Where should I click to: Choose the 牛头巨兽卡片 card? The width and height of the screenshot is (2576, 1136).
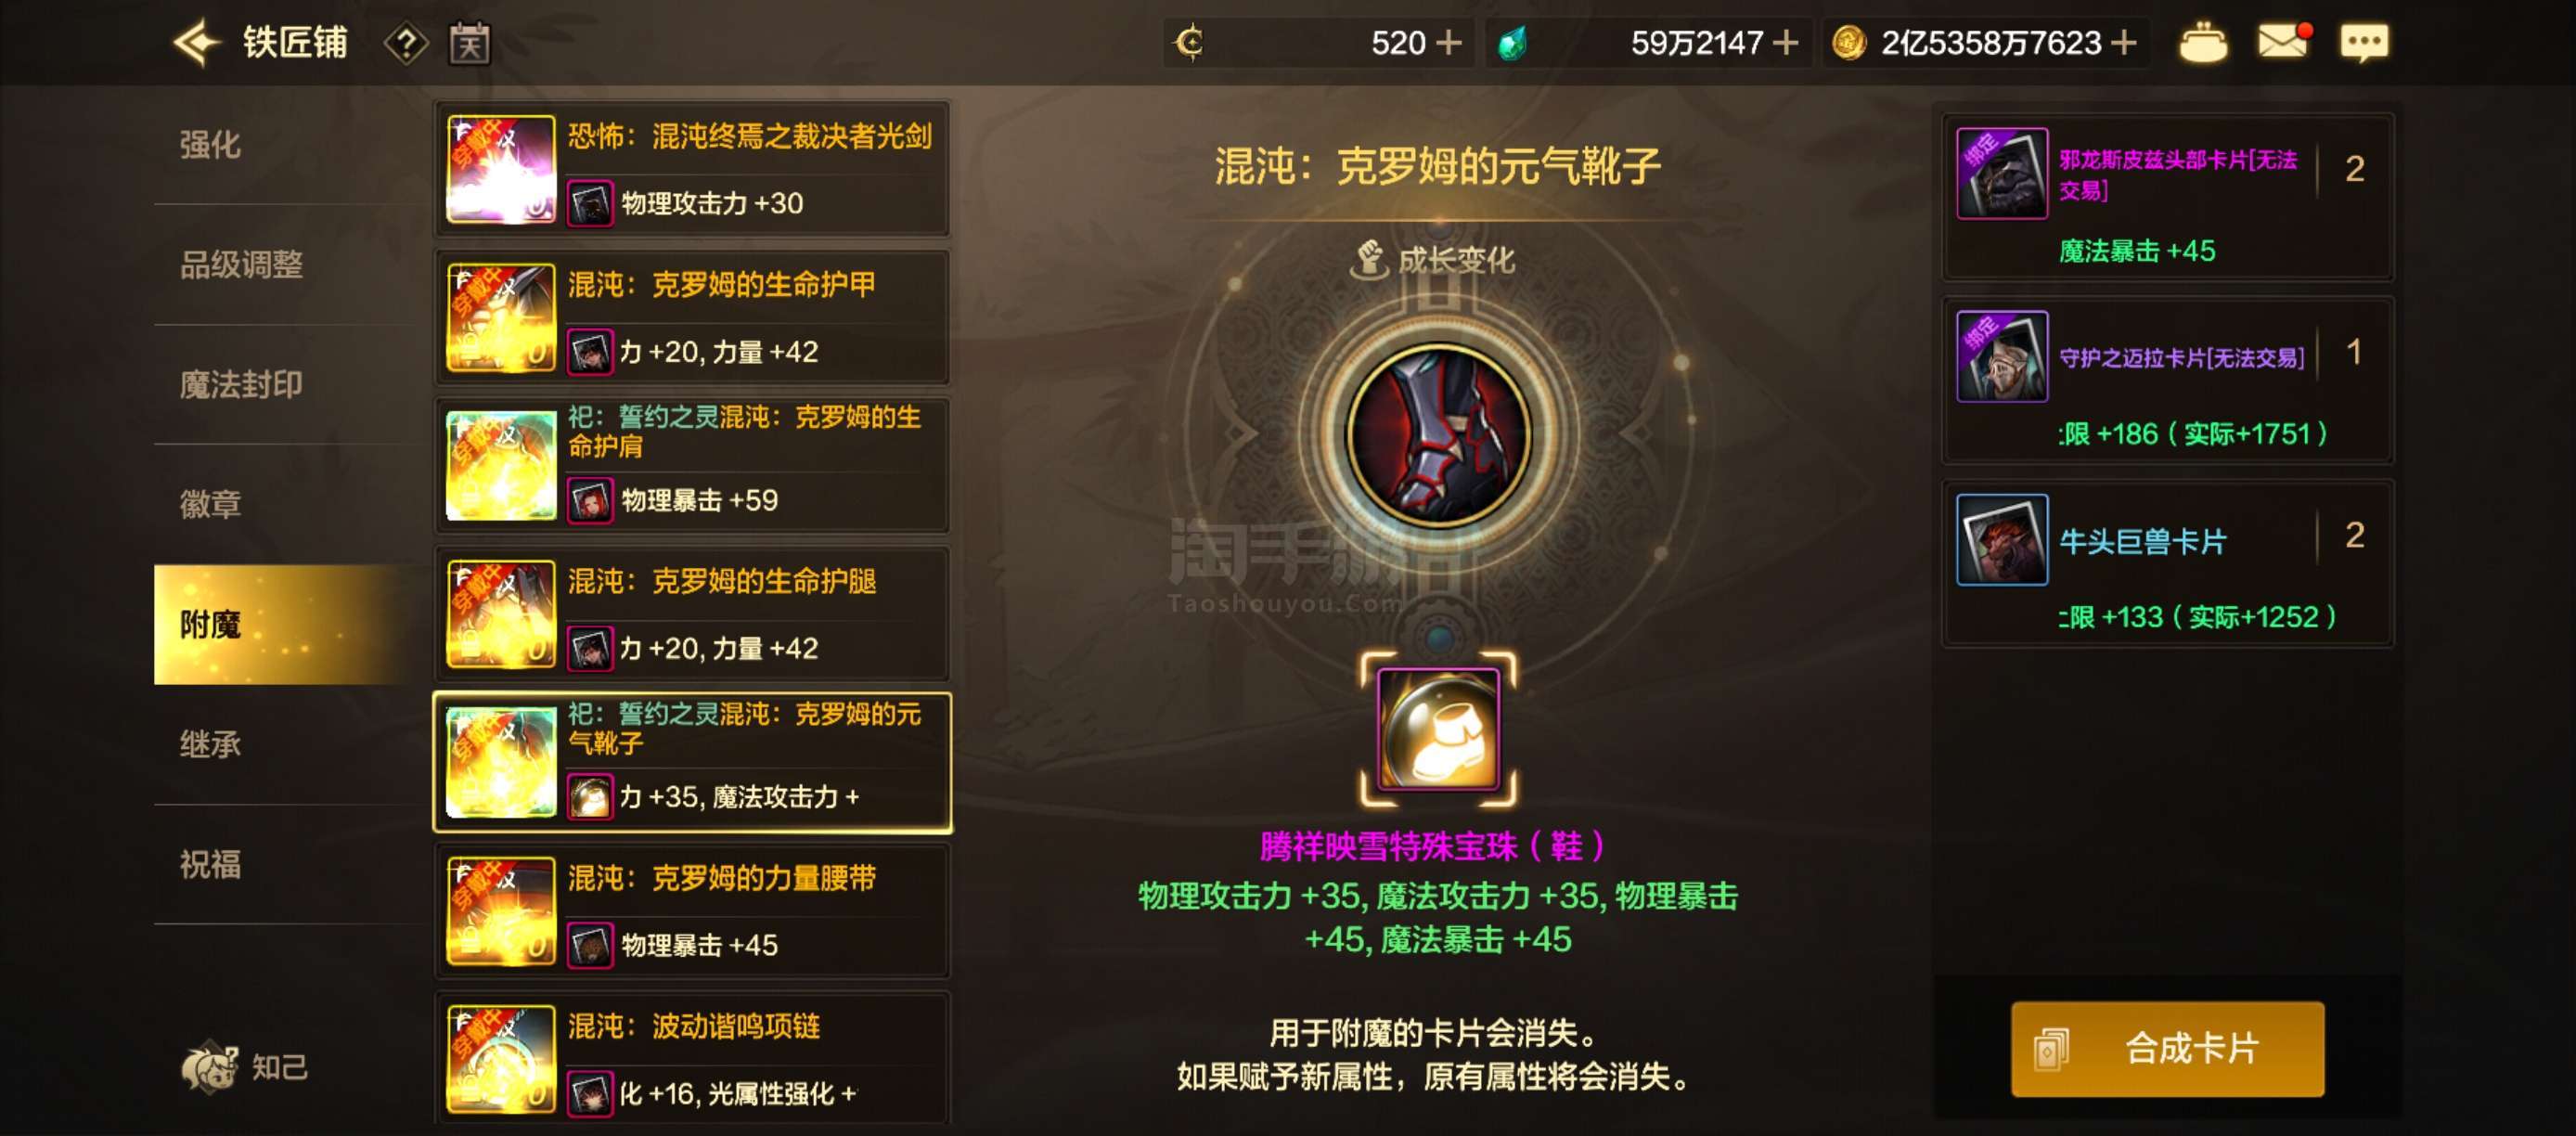tap(2167, 564)
